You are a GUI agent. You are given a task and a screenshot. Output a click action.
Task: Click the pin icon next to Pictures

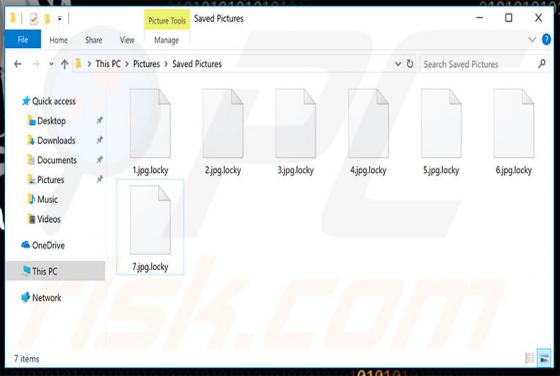(100, 179)
